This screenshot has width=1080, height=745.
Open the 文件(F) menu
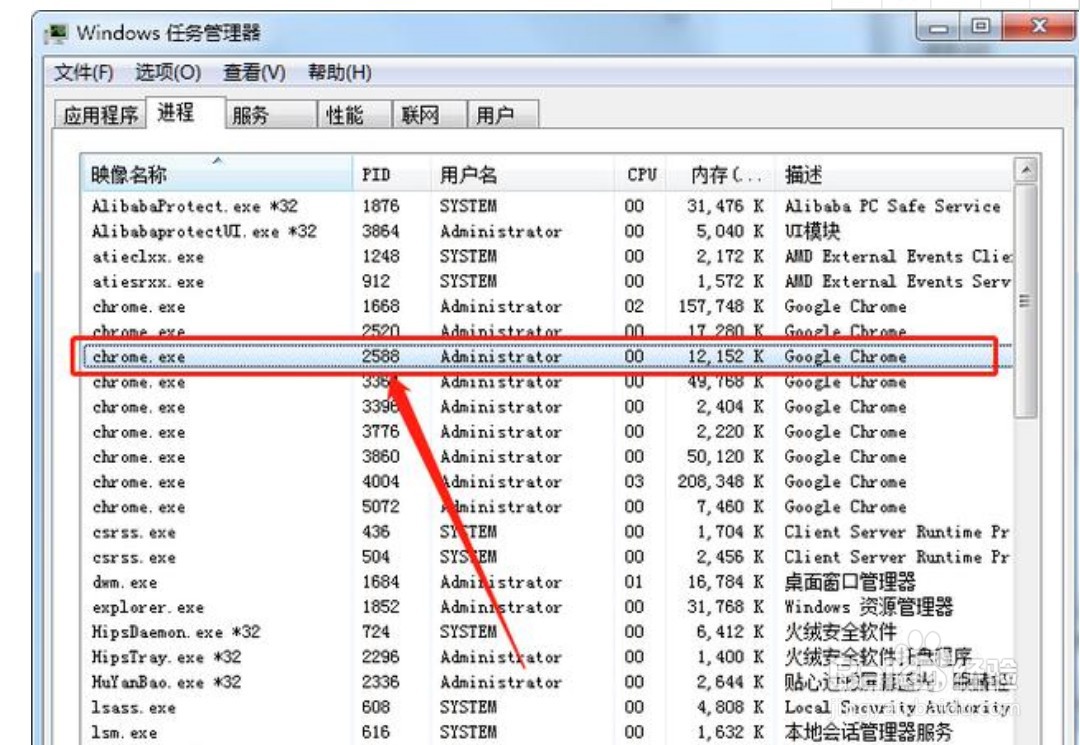pyautogui.click(x=83, y=72)
